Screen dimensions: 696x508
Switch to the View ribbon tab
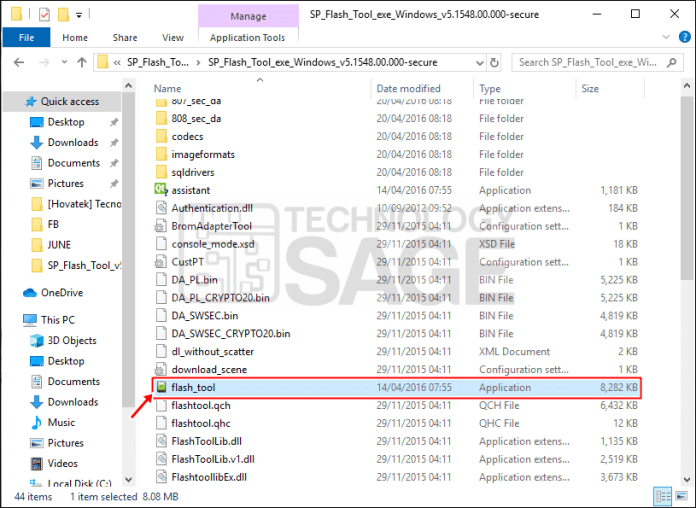click(173, 38)
